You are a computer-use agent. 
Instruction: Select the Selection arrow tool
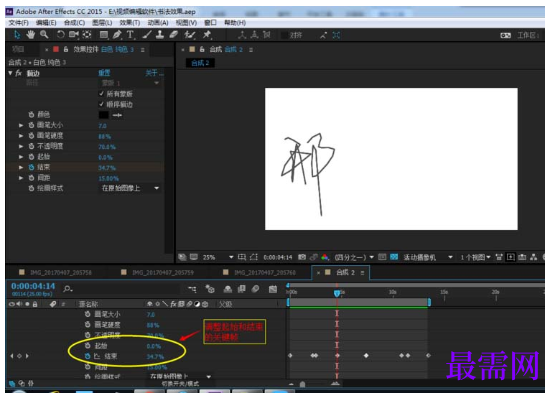pyautogui.click(x=17, y=35)
